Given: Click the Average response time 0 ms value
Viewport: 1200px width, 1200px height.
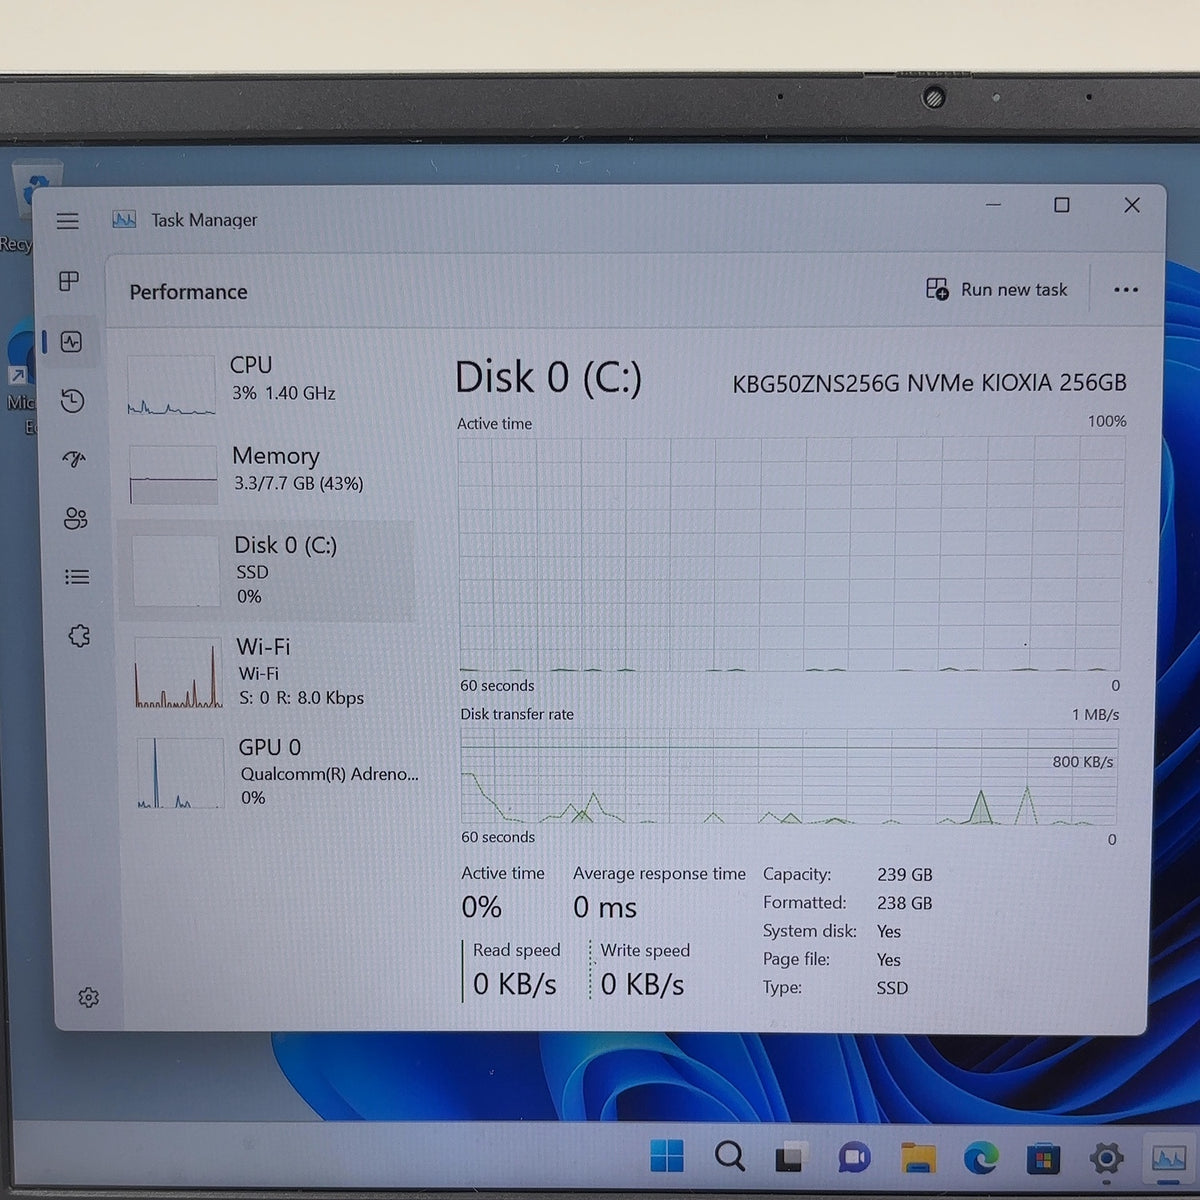Looking at the screenshot, I should tap(605, 908).
